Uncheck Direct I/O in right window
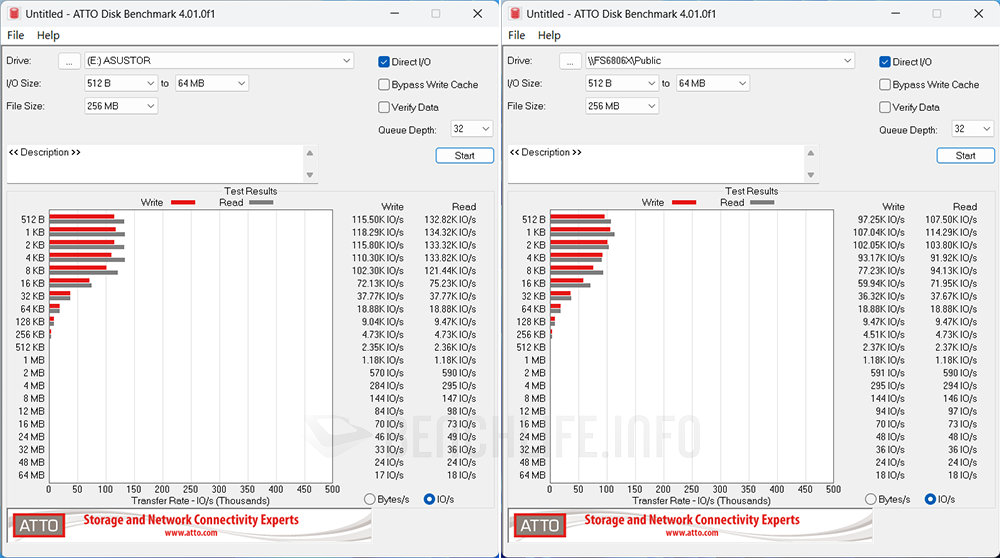 [x=885, y=62]
